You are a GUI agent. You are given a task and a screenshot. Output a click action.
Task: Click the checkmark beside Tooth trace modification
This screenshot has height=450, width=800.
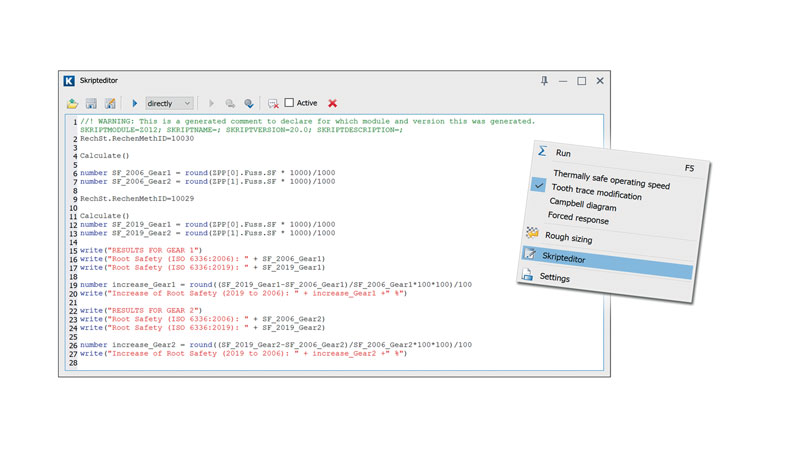[x=539, y=185]
